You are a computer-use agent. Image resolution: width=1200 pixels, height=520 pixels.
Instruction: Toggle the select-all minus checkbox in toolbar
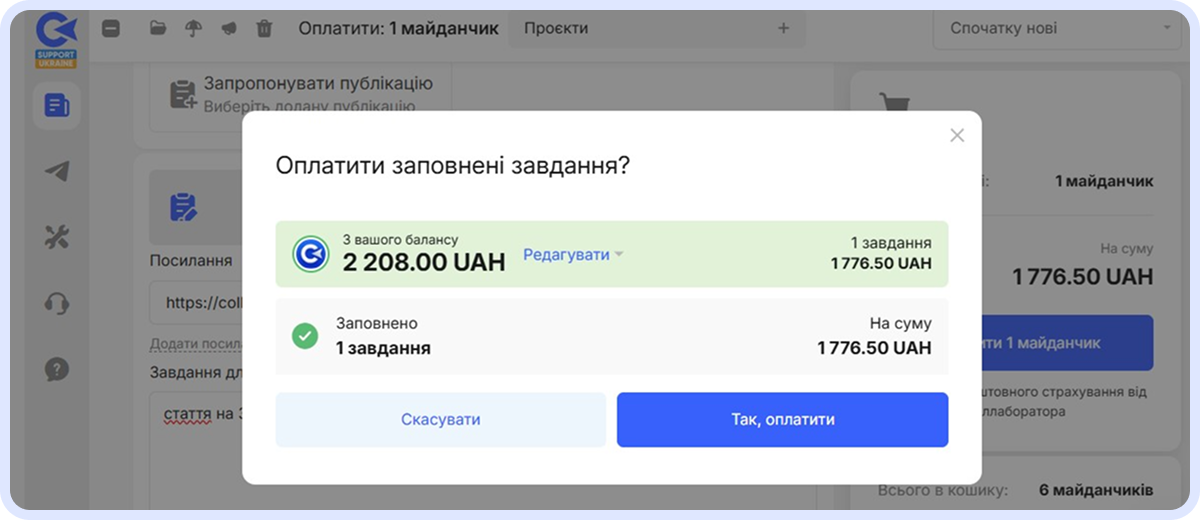111,28
